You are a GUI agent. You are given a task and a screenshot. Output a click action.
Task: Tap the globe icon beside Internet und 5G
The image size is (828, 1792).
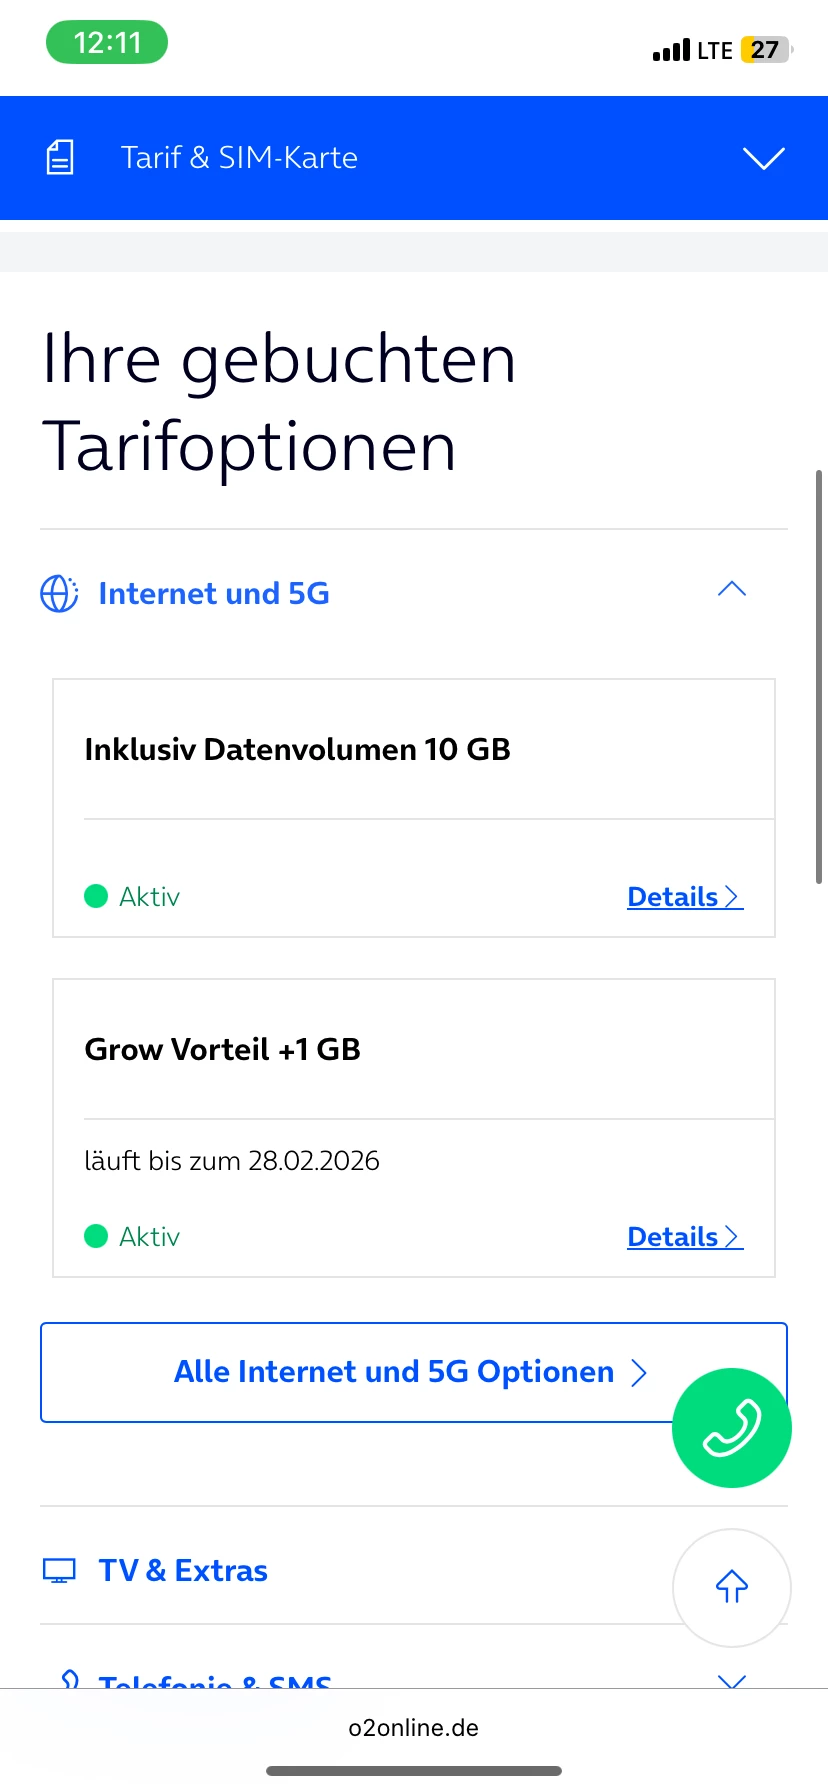coord(59,593)
